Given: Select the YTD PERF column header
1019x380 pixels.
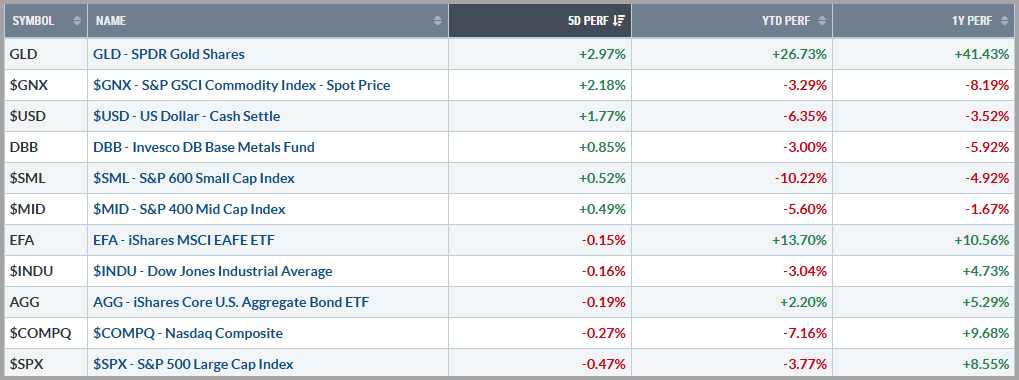Looking at the screenshot, I should (x=732, y=21).
